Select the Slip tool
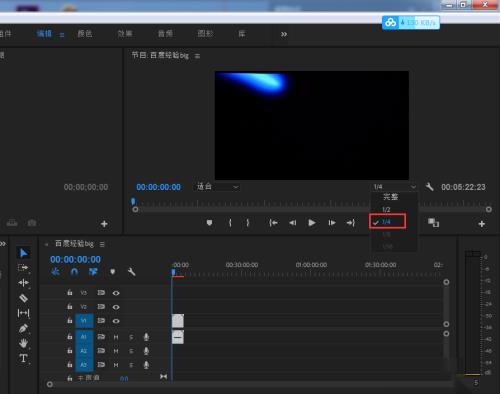 point(23,313)
